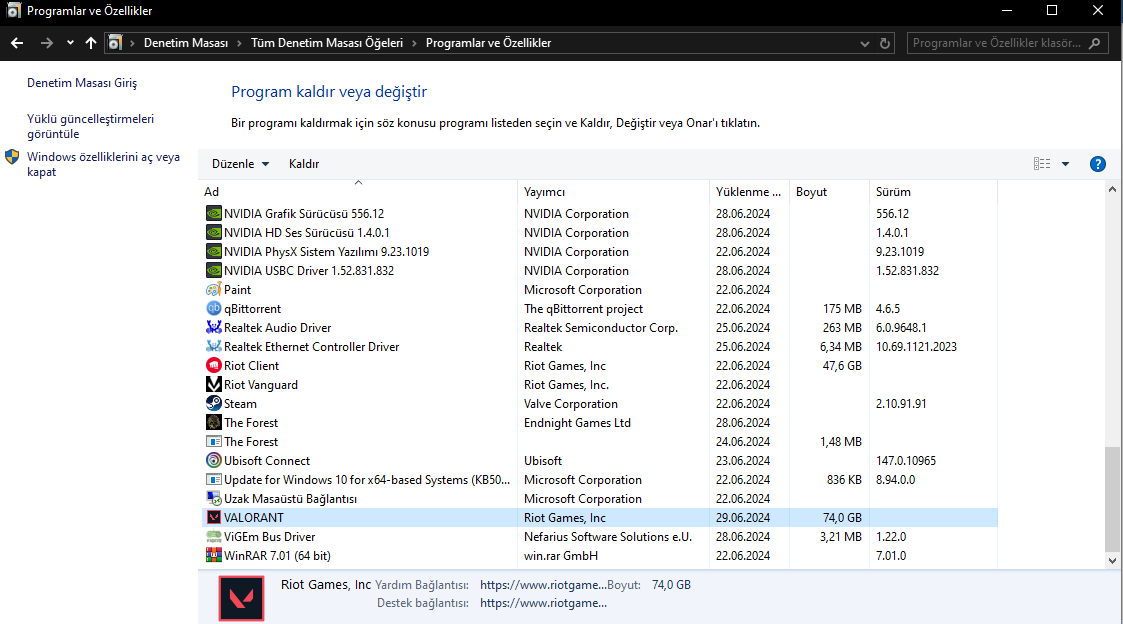
Task: Click the search magnifier icon
Action: 1094,43
